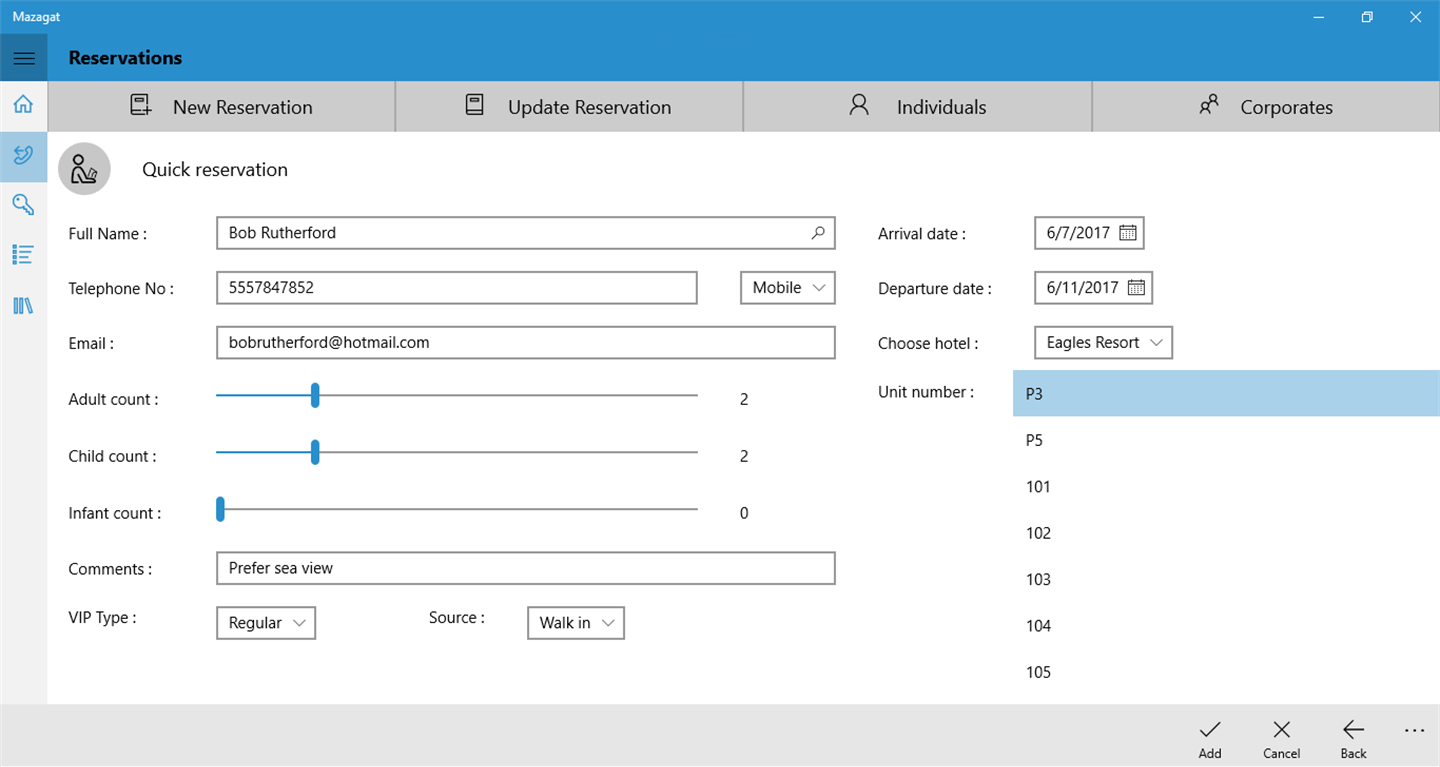Screen dimensions: 1440x767
Task: Switch to the Update Reservation tab
Action: coord(569,107)
